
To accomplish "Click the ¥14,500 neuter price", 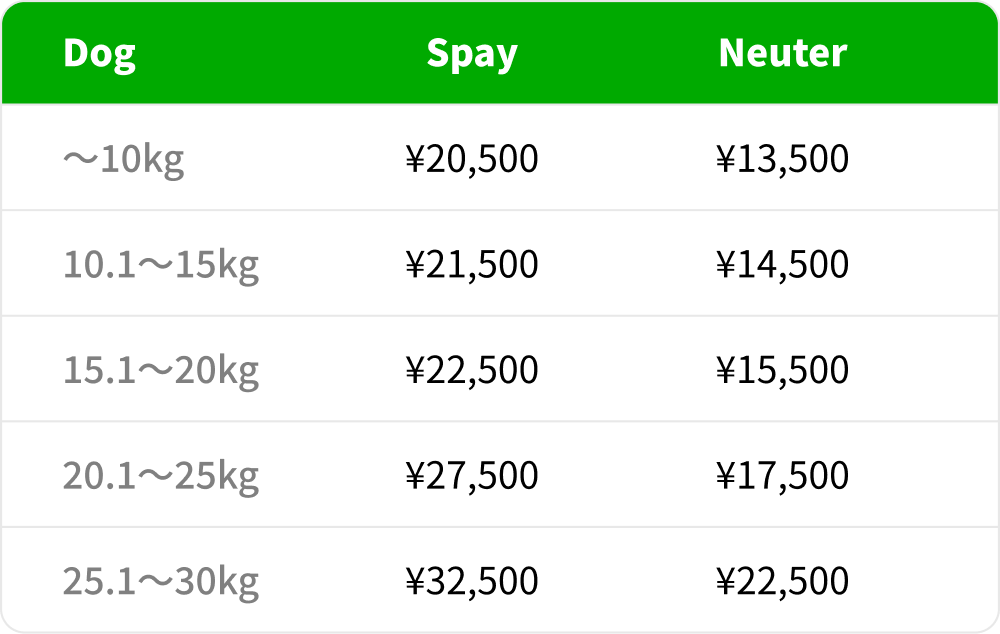I will (x=783, y=265).
